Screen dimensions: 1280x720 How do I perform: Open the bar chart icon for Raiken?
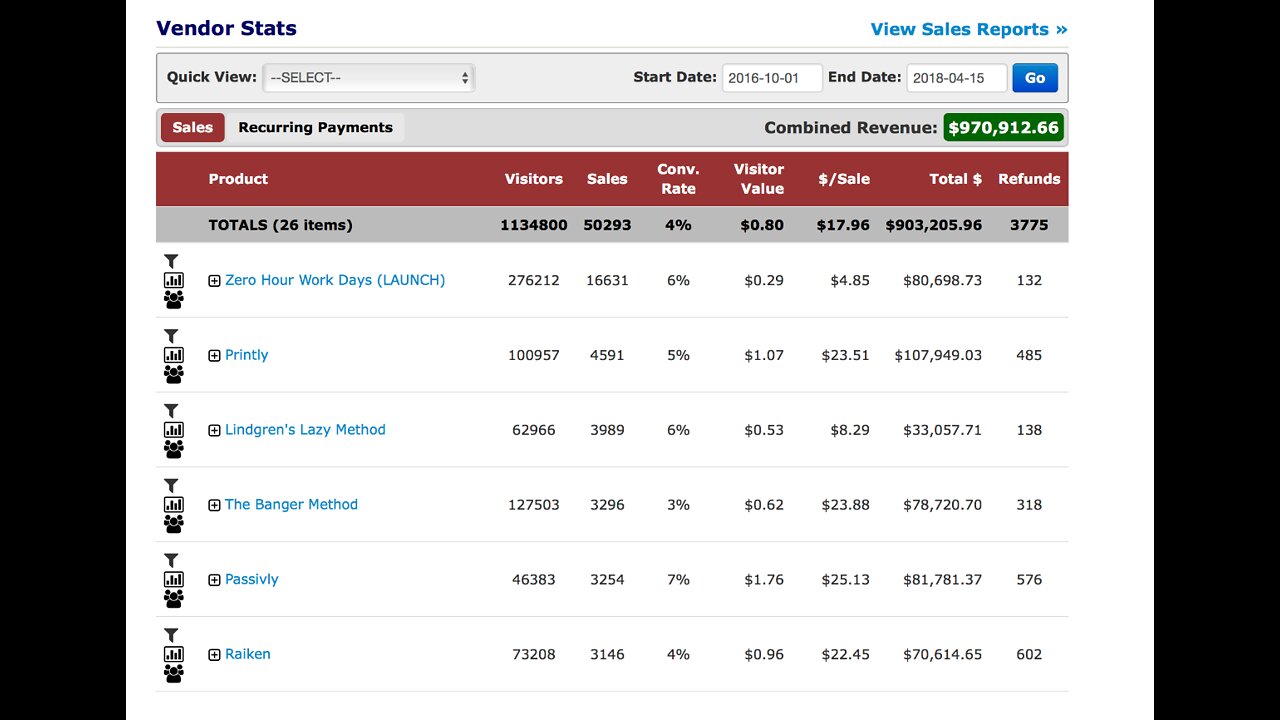click(173, 654)
